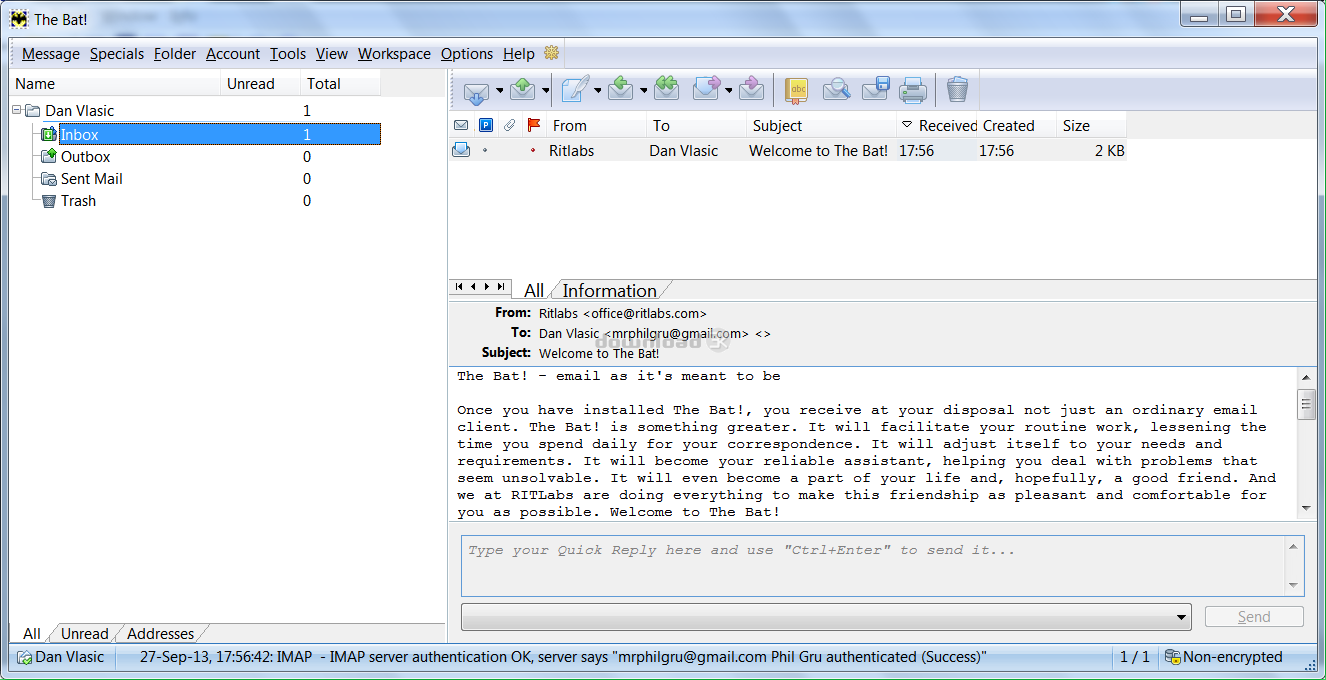Click the Reply to All double-arrow icon
The image size is (1326, 680).
[667, 90]
